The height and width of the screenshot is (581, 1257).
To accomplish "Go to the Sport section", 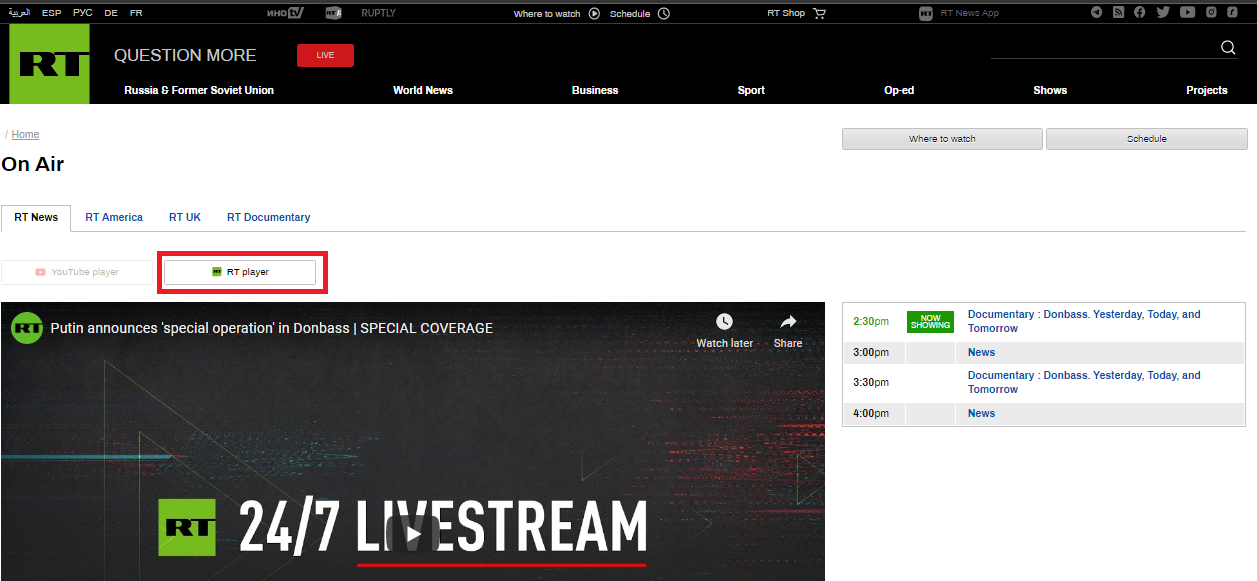I will pyautogui.click(x=751, y=90).
